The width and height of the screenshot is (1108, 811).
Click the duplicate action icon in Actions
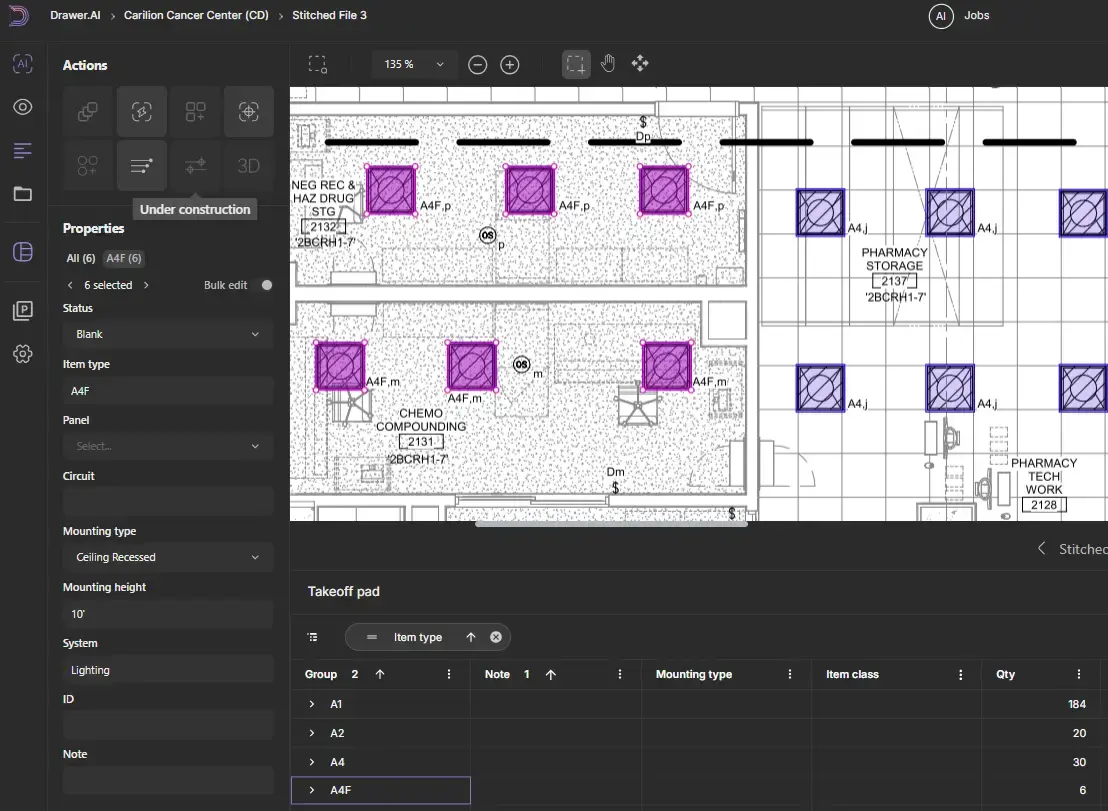point(88,112)
